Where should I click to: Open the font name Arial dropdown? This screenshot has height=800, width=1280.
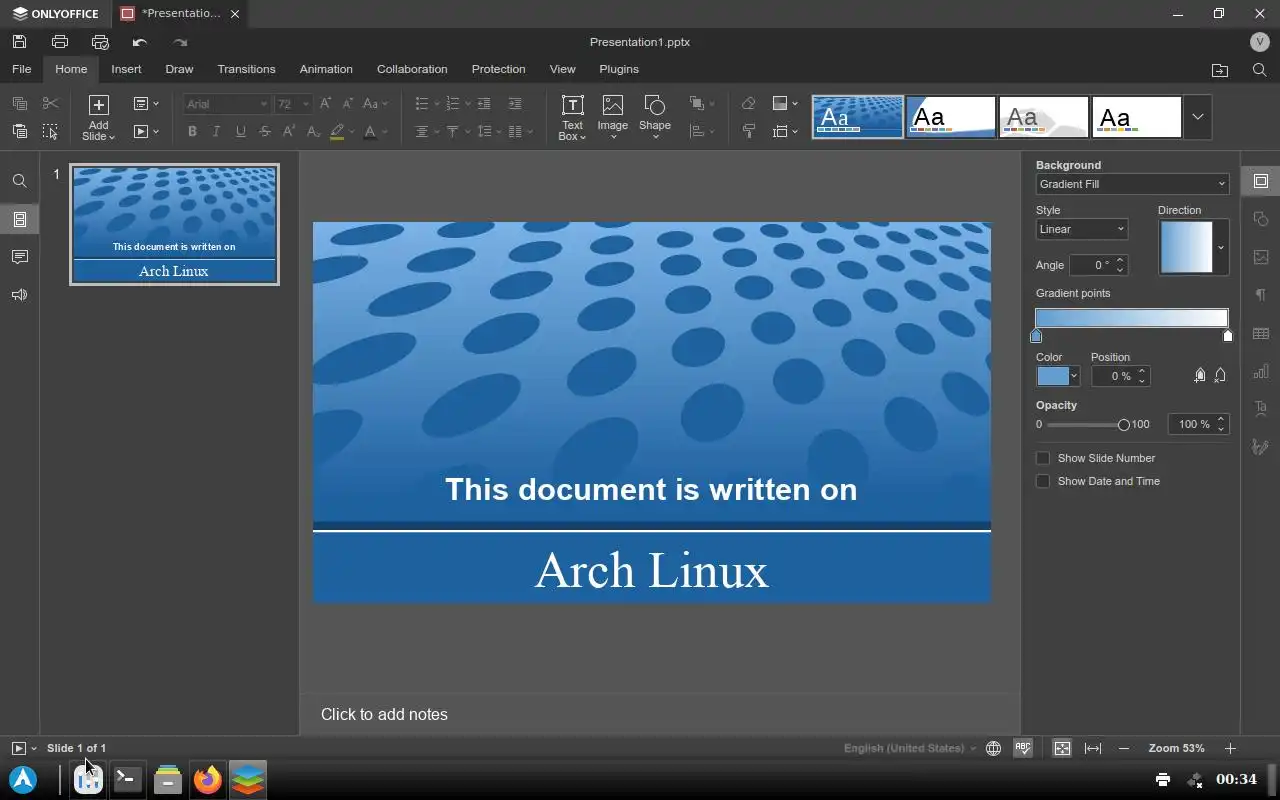click(x=264, y=104)
